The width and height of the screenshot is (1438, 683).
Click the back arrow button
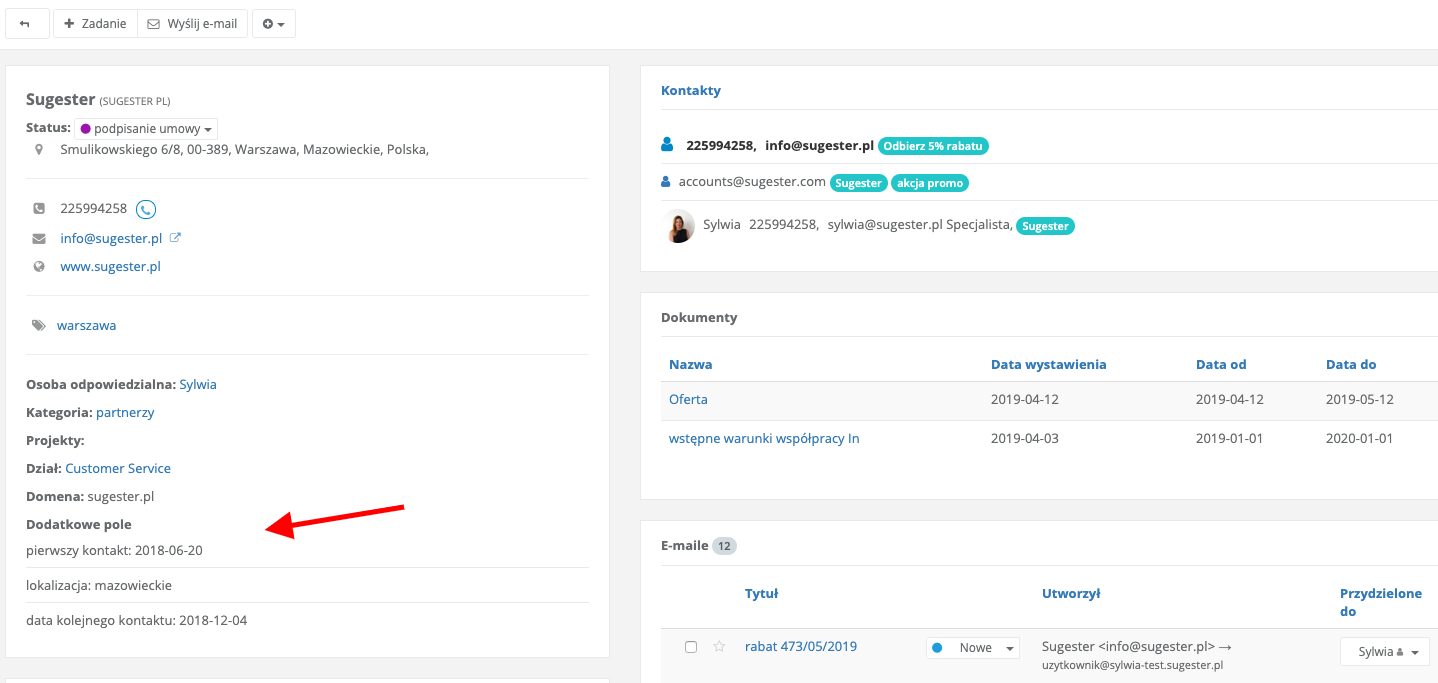pyautogui.click(x=25, y=24)
